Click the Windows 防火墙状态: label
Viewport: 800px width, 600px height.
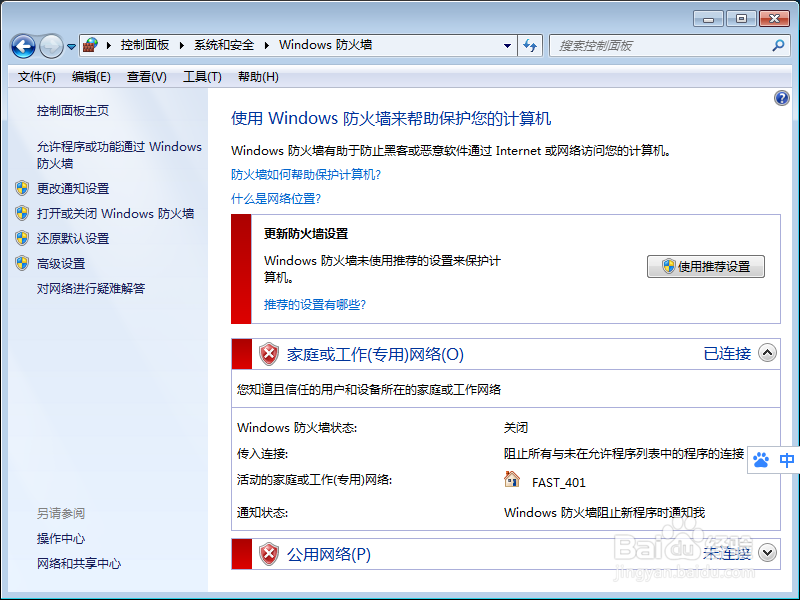tap(297, 428)
